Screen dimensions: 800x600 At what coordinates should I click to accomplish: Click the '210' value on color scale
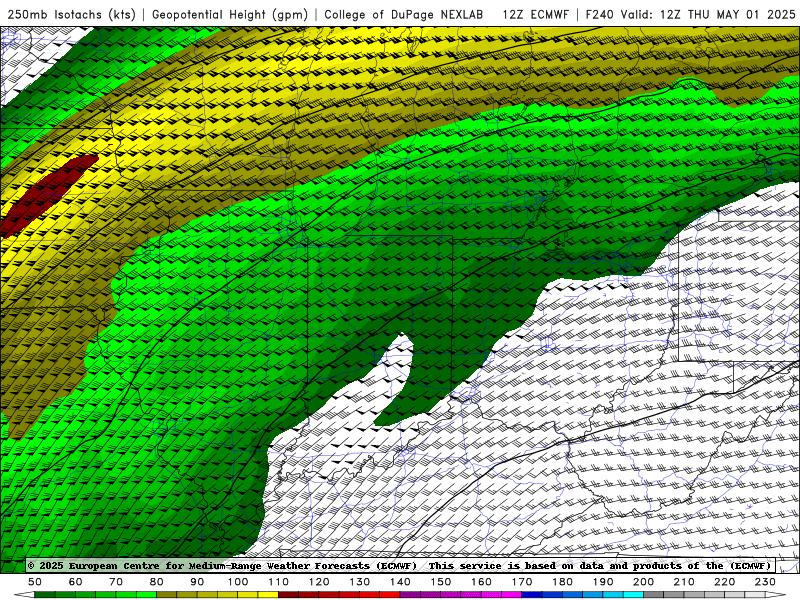(x=684, y=582)
